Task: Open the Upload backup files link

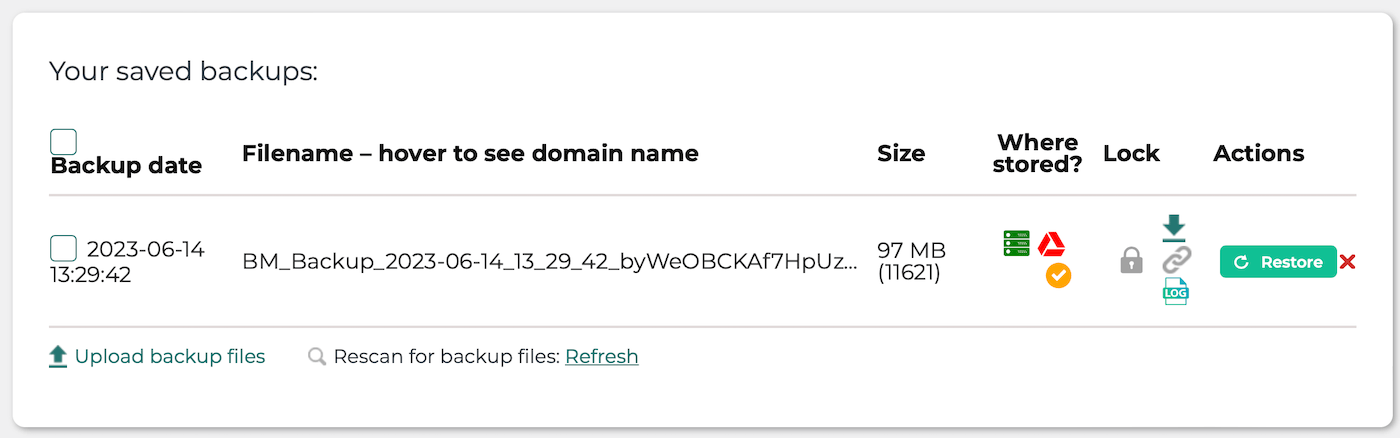Action: pos(170,356)
